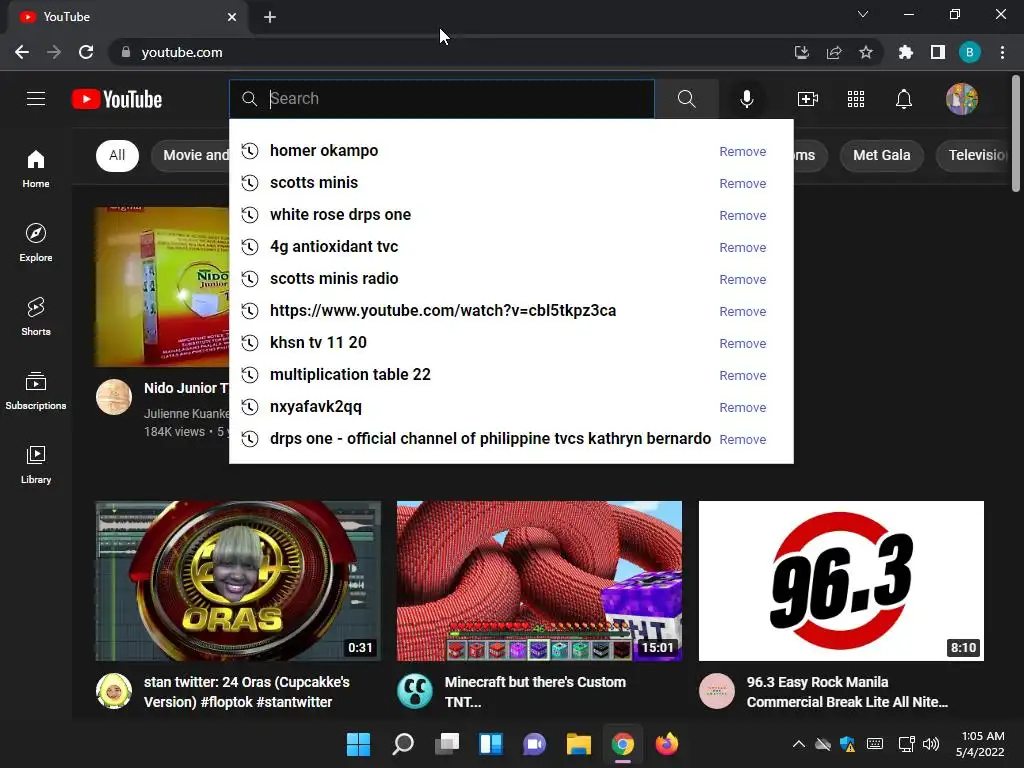Choose suggestion 'homer okampo'
1024x768 pixels.
coord(324,151)
